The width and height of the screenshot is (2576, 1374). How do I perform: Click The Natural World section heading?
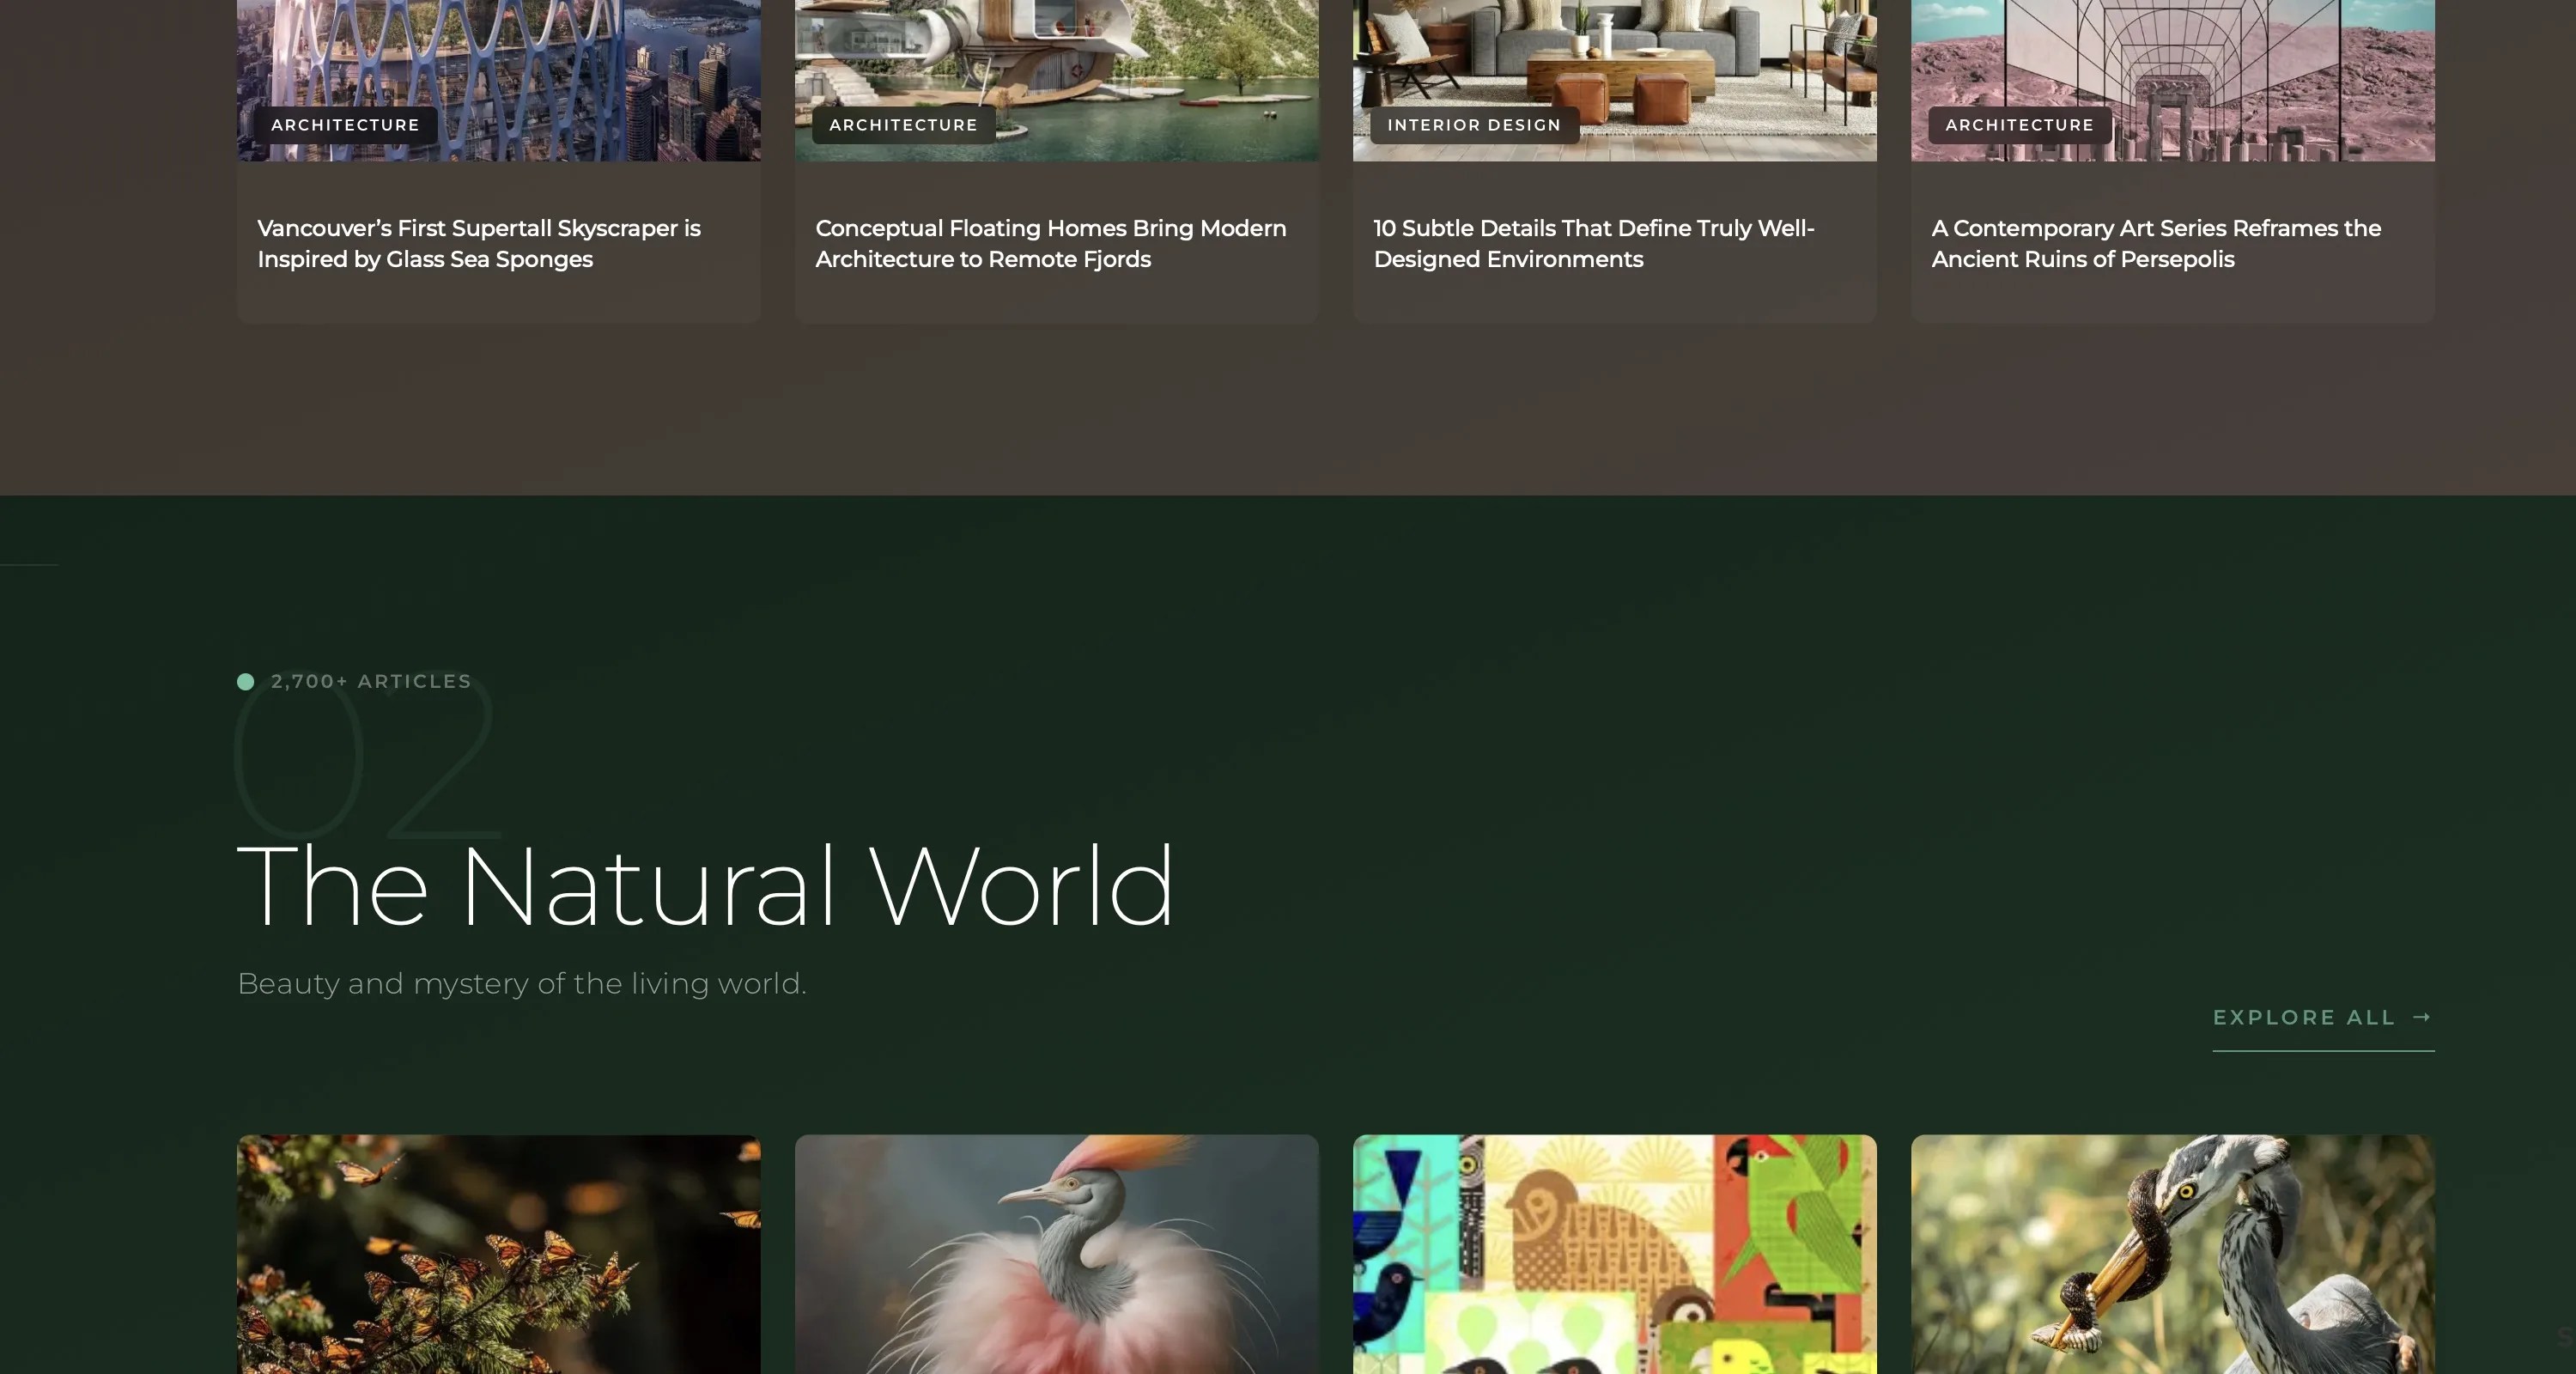tap(705, 886)
